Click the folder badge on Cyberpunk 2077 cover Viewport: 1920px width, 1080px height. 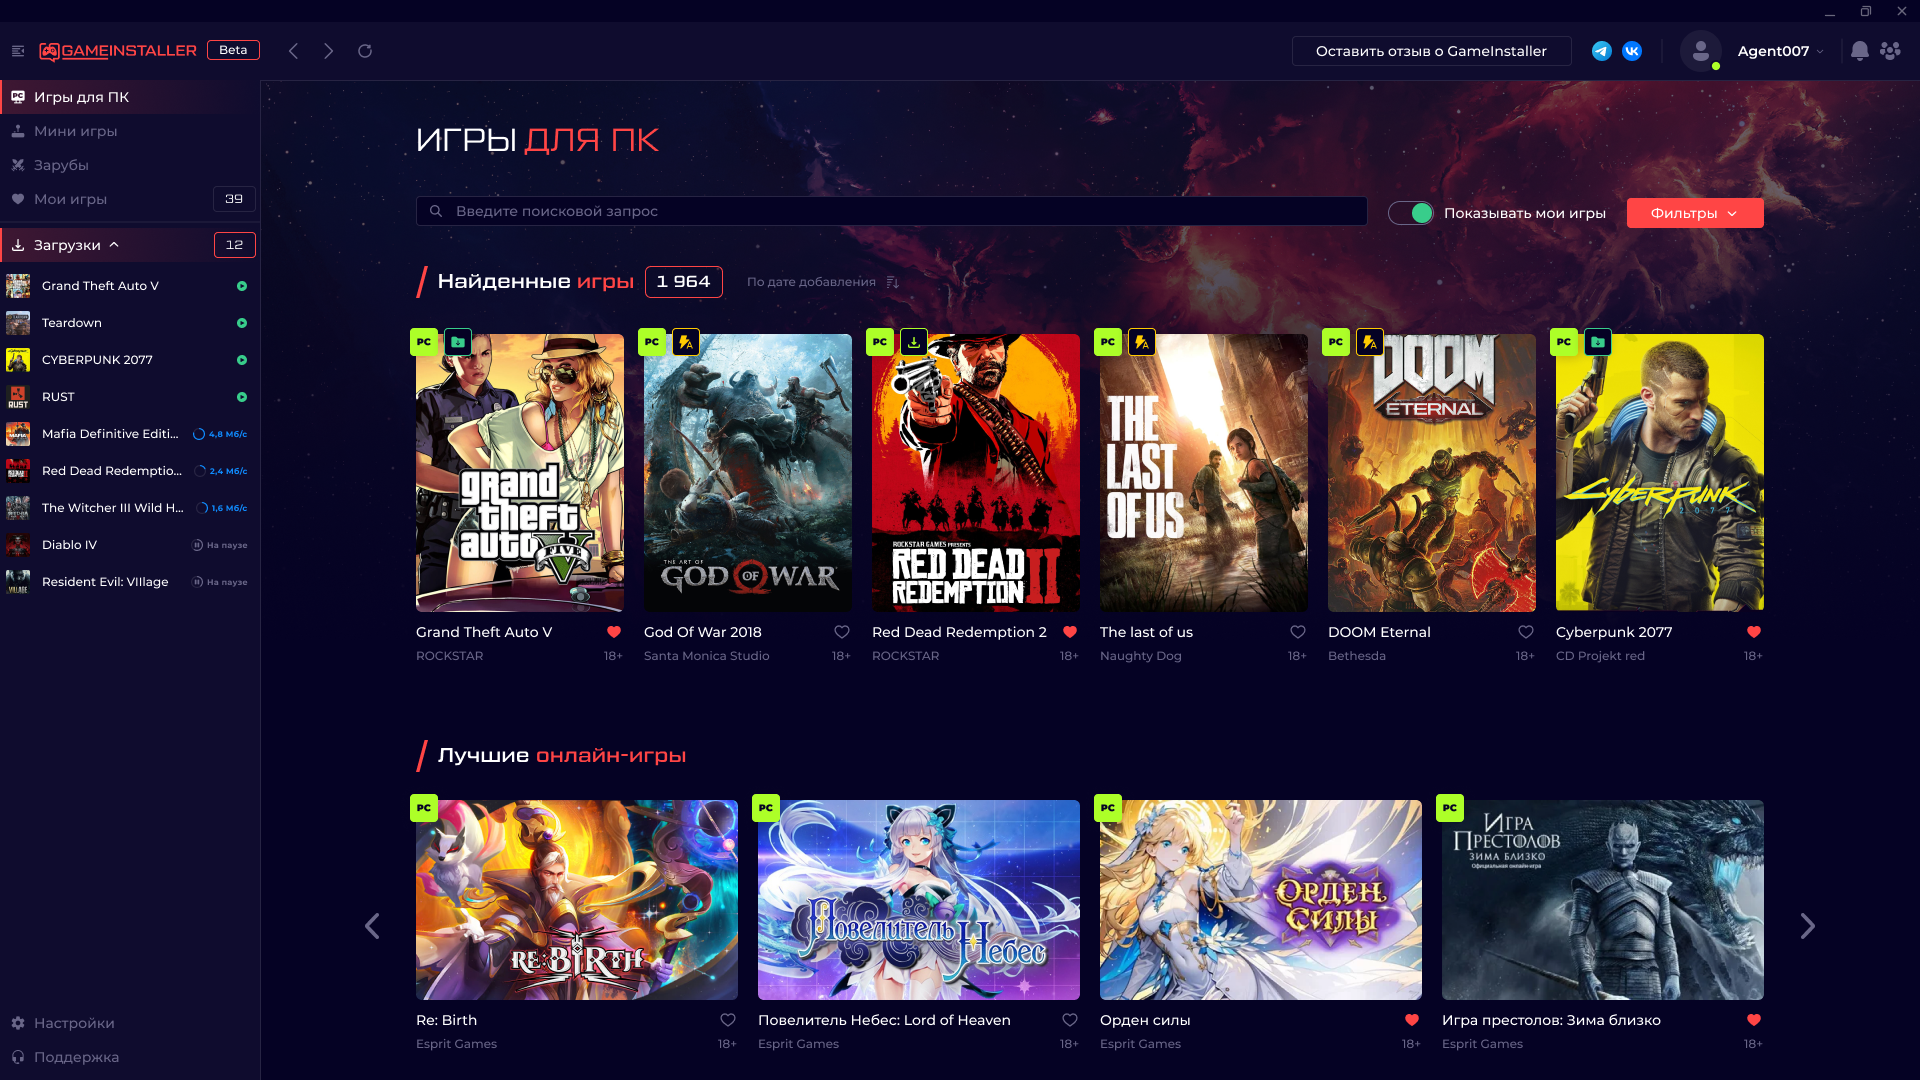pyautogui.click(x=1598, y=342)
